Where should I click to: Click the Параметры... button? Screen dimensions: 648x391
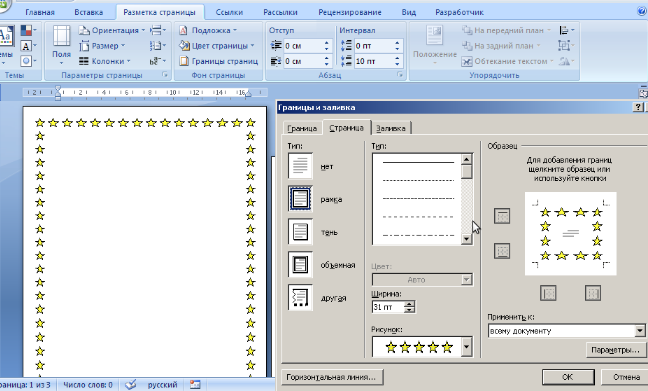tap(616, 350)
